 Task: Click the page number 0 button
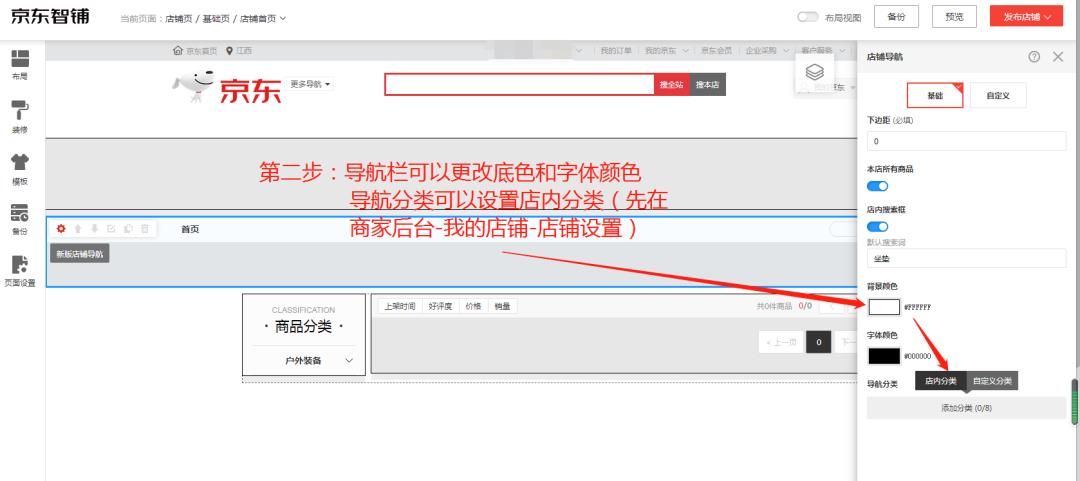point(818,342)
